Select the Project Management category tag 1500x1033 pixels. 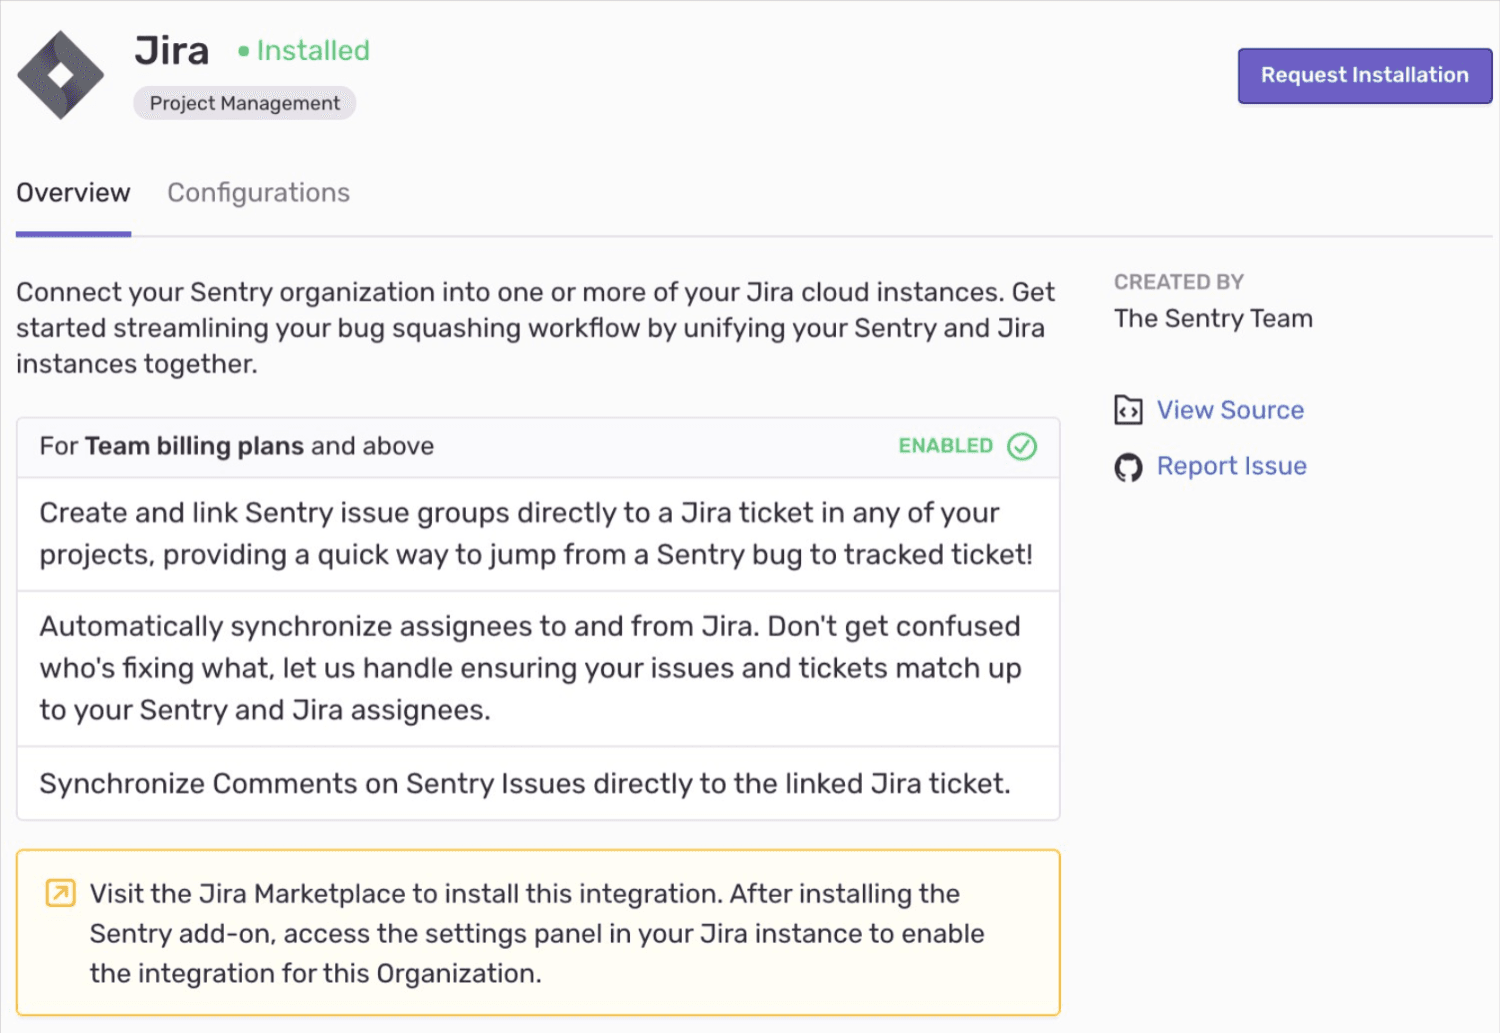[244, 102]
